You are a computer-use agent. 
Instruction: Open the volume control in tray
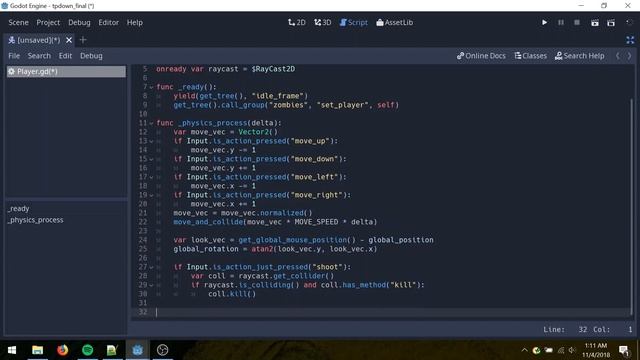pyautogui.click(x=572, y=350)
